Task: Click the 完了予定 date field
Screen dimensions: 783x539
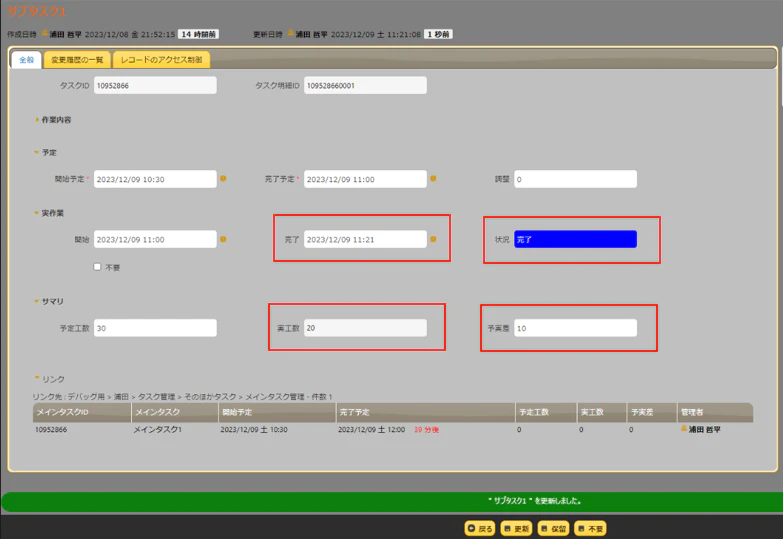Action: click(x=366, y=179)
